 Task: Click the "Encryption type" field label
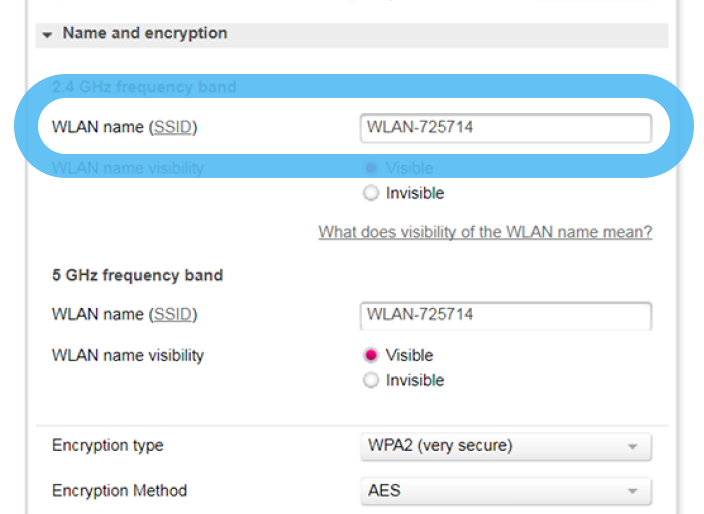pyautogui.click(x=107, y=446)
